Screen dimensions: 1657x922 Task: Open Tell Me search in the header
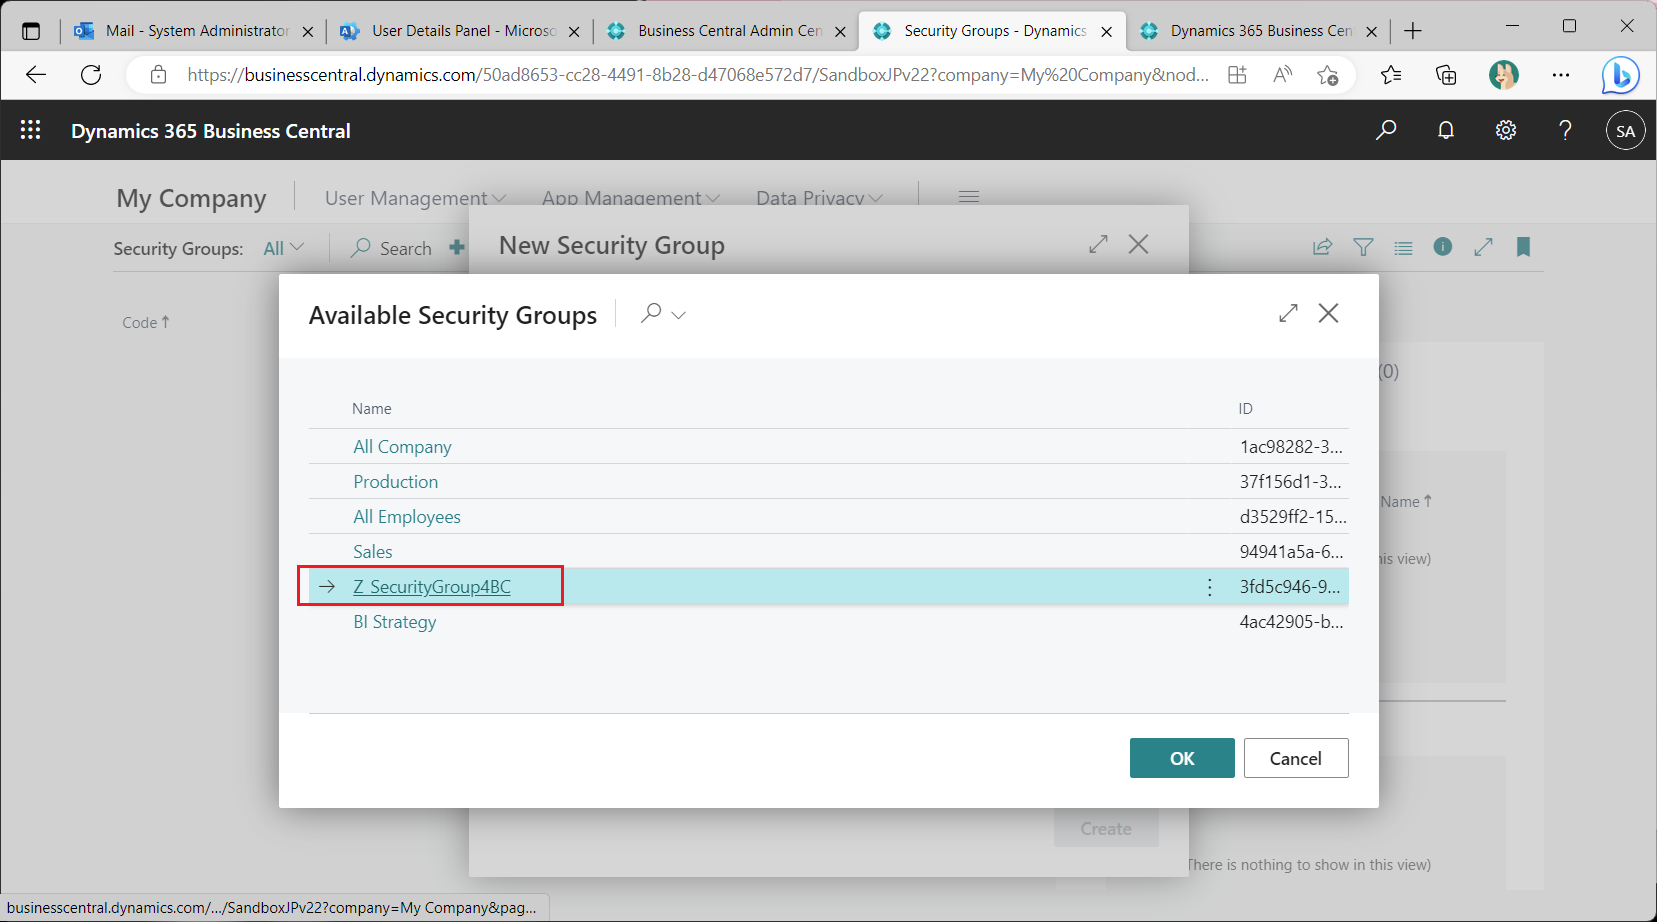point(1386,129)
